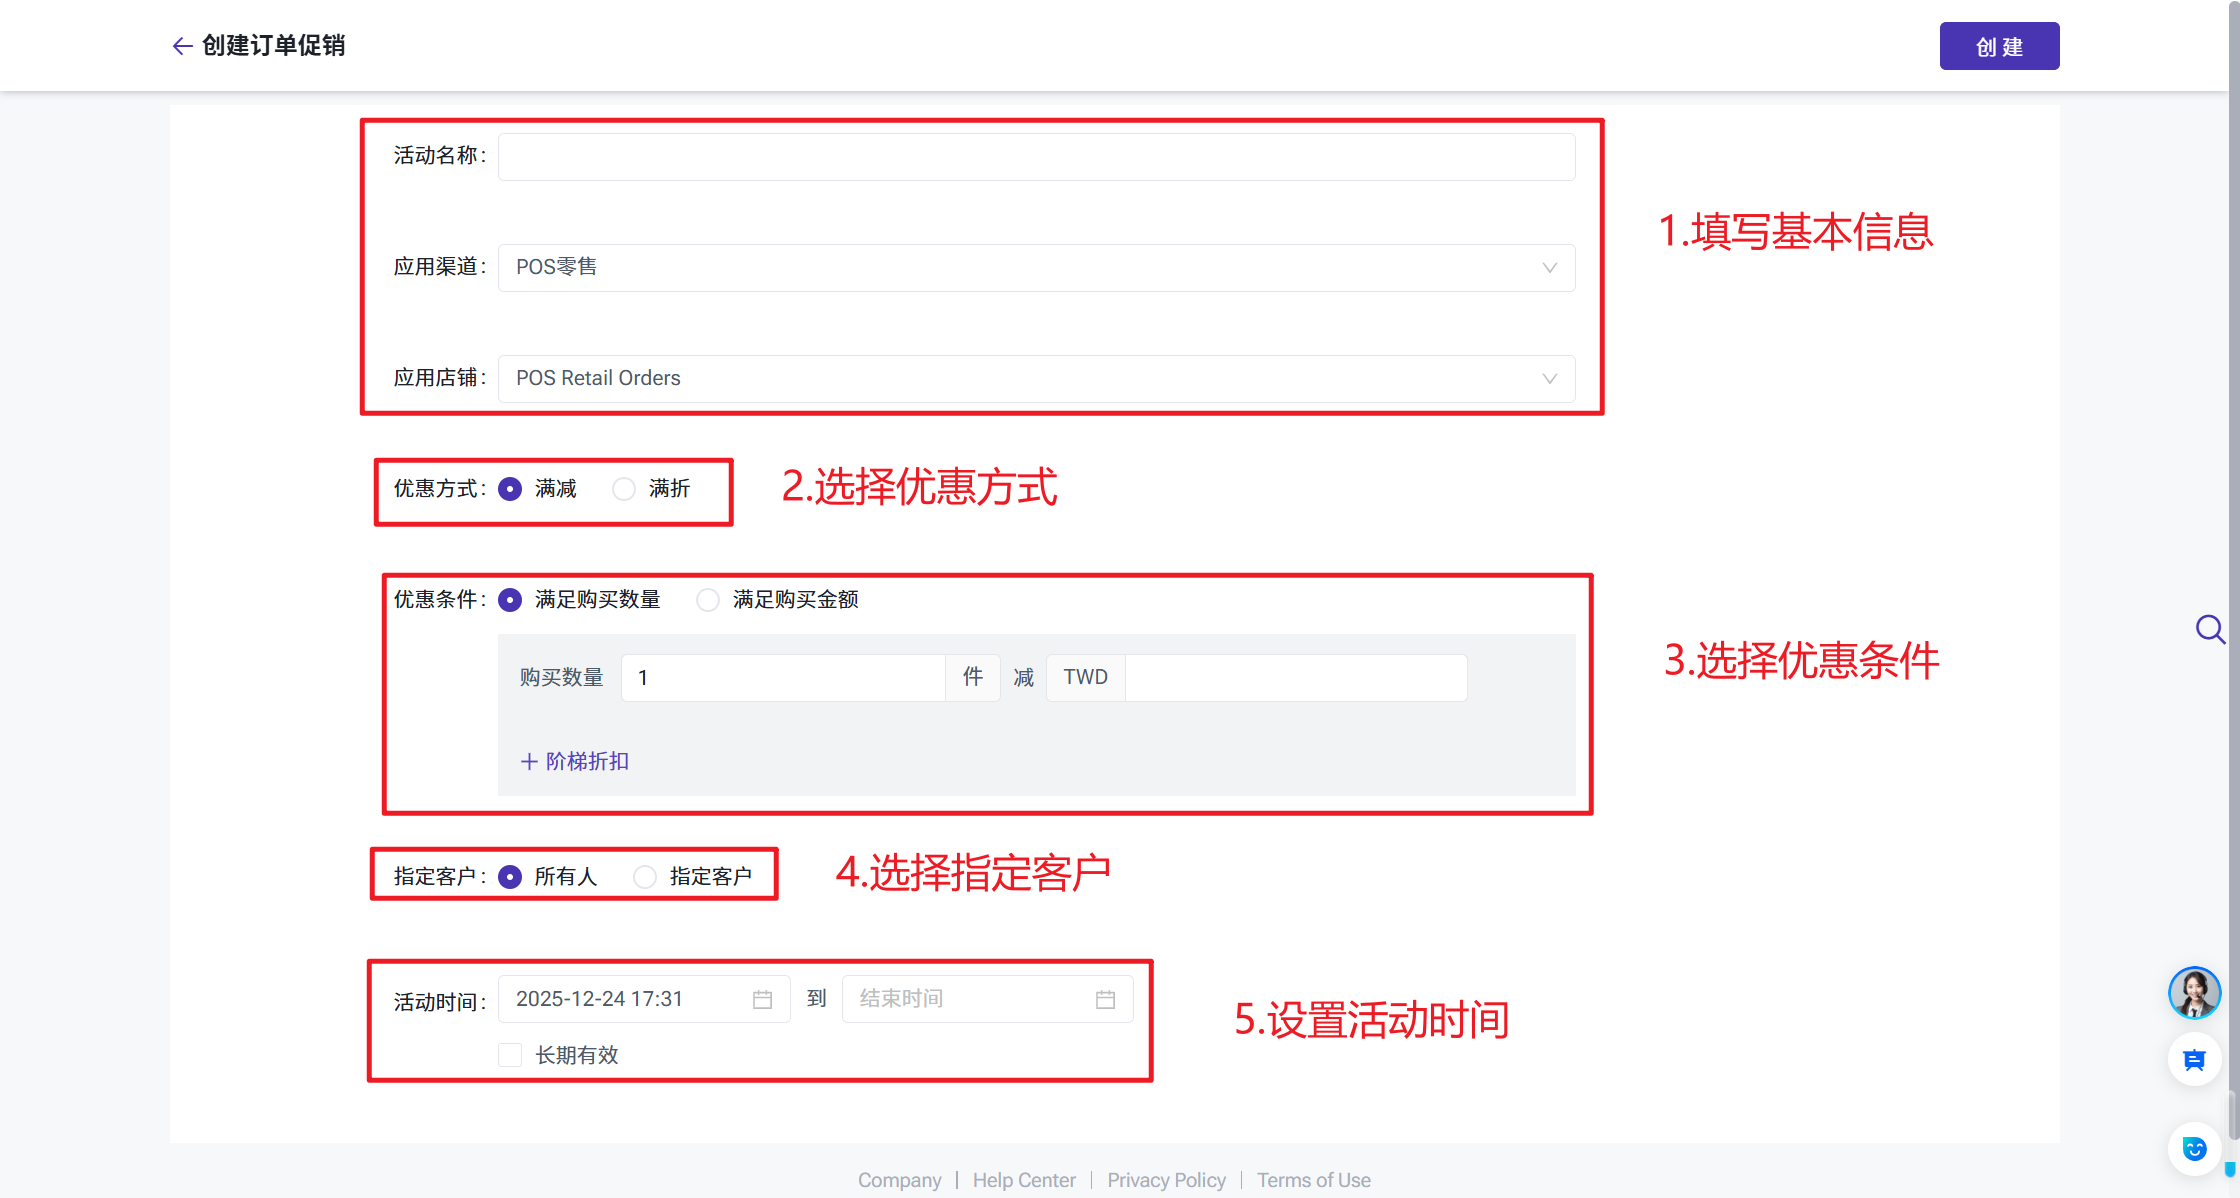The width and height of the screenshot is (2240, 1198).
Task: Click into the 活动名称 text field
Action: [1036, 157]
